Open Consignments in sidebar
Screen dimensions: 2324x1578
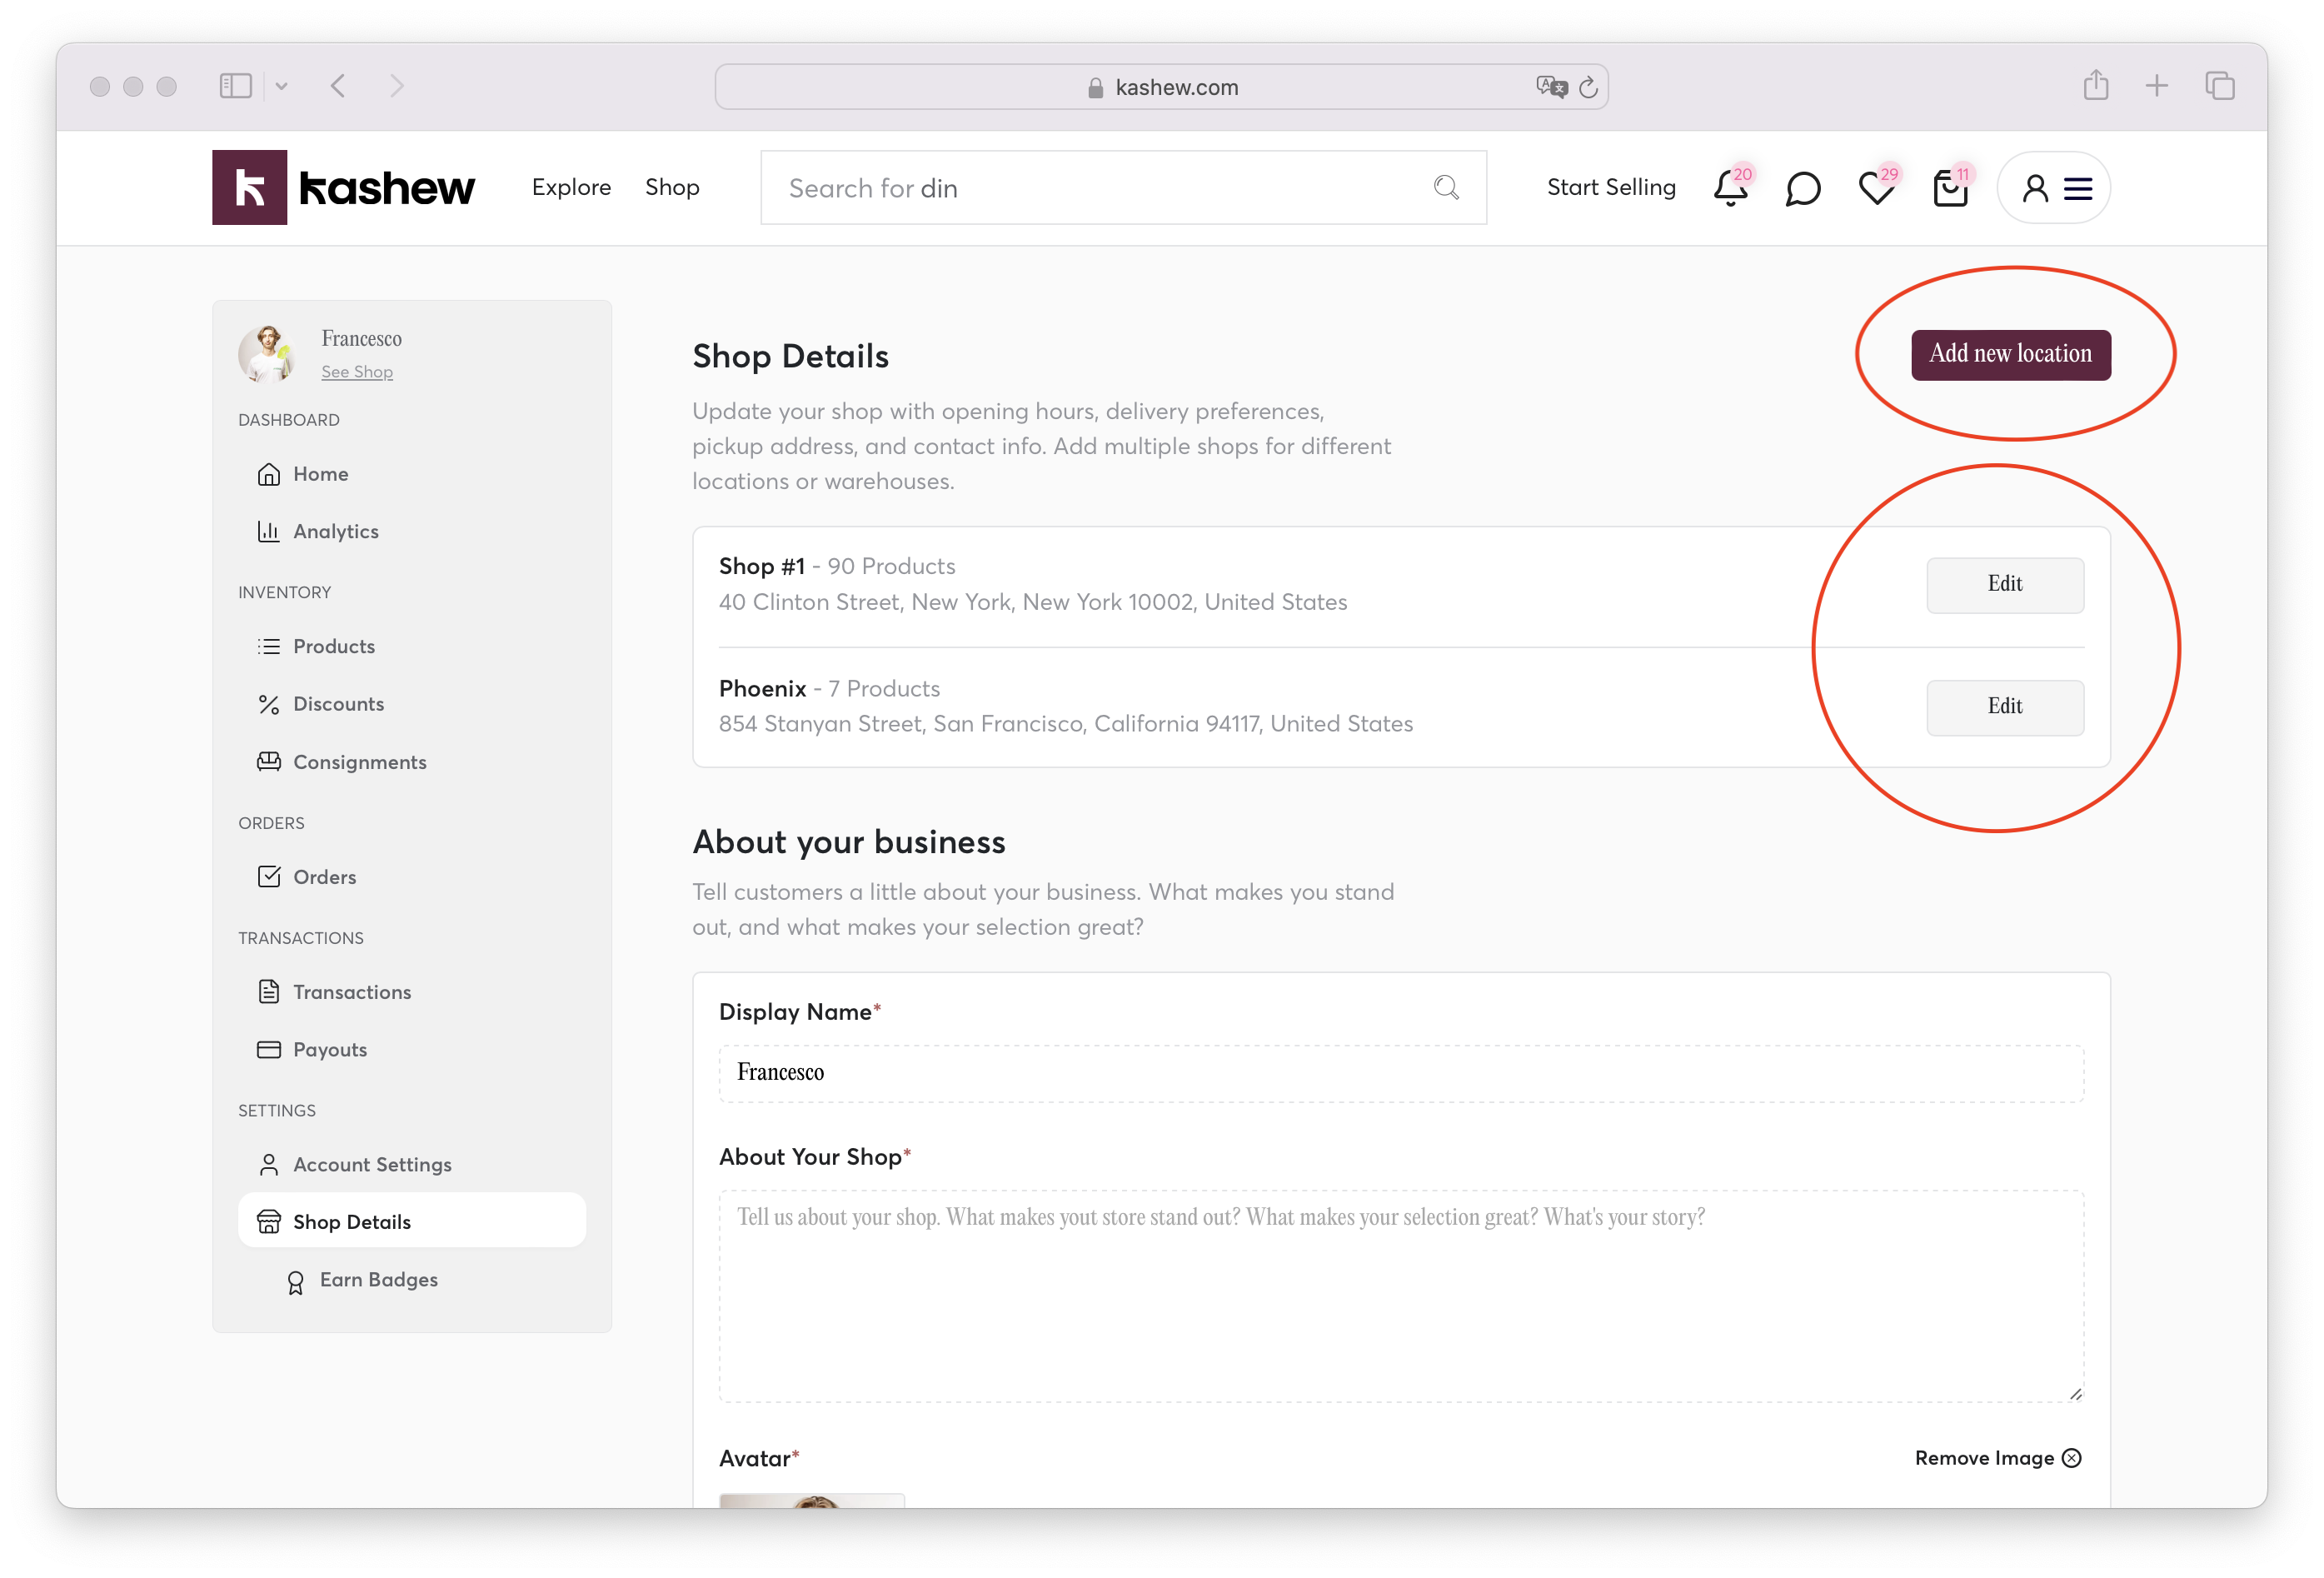tap(359, 762)
